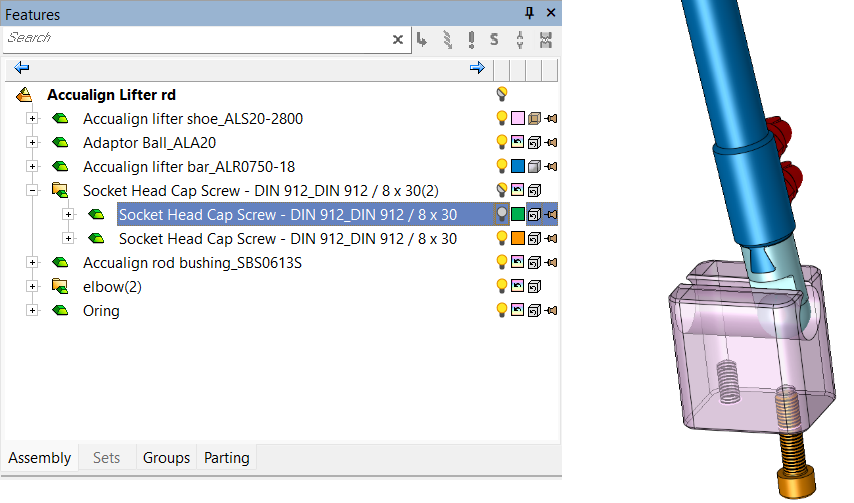The width and height of the screenshot is (854, 503).
Task: Click orange color swatch of second cap screw
Action: click(517, 239)
